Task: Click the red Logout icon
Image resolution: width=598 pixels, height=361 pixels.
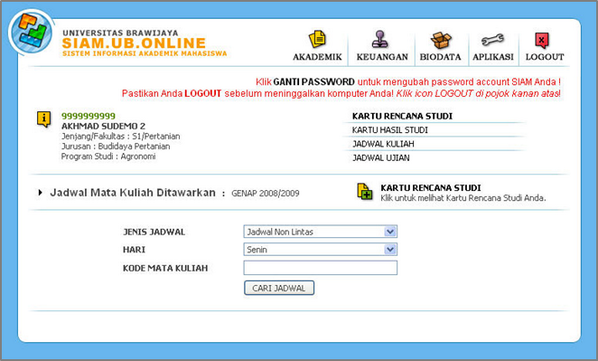Action: (542, 40)
